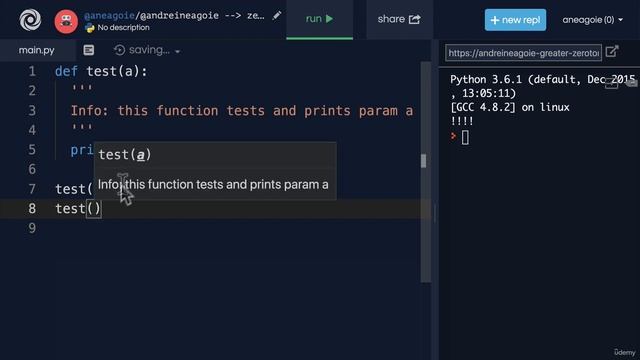Click the @aneagoie username link

tap(109, 16)
